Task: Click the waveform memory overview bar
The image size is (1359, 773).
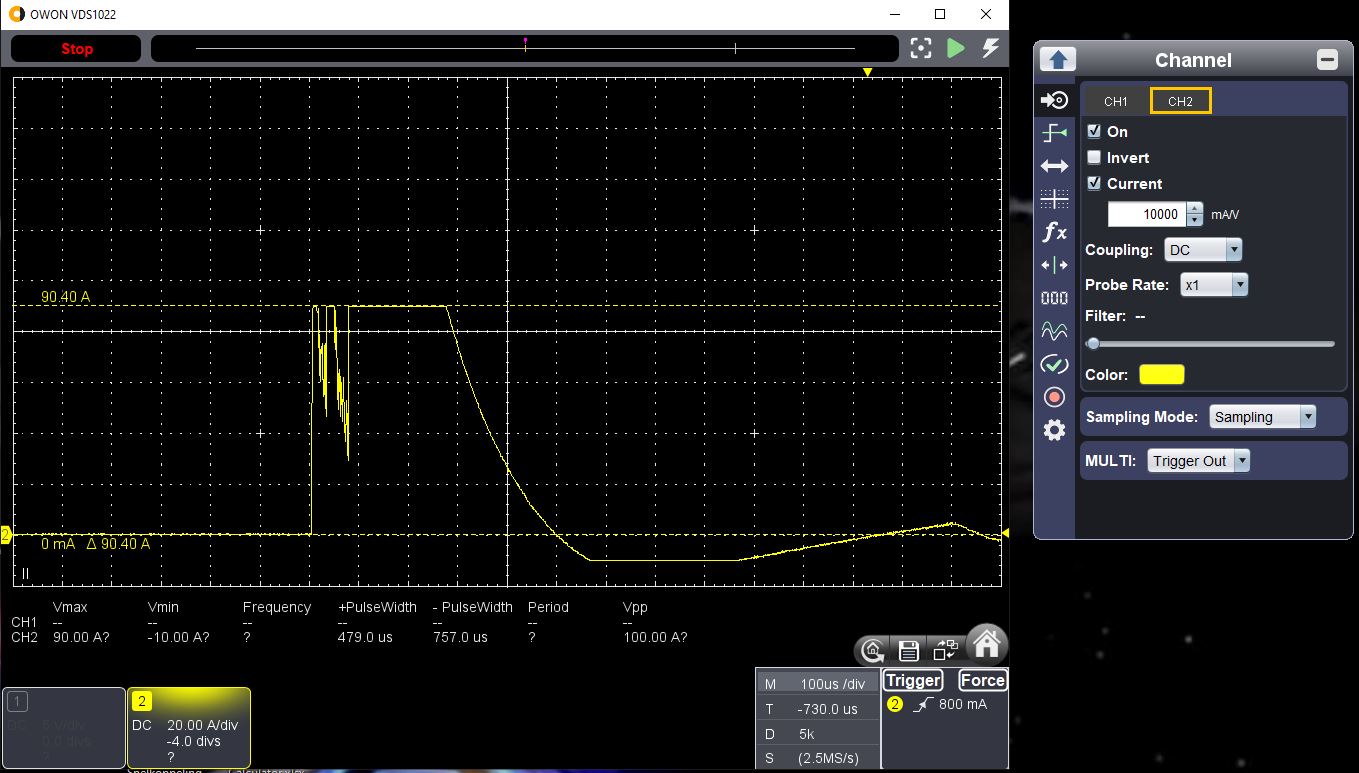Action: click(x=525, y=48)
